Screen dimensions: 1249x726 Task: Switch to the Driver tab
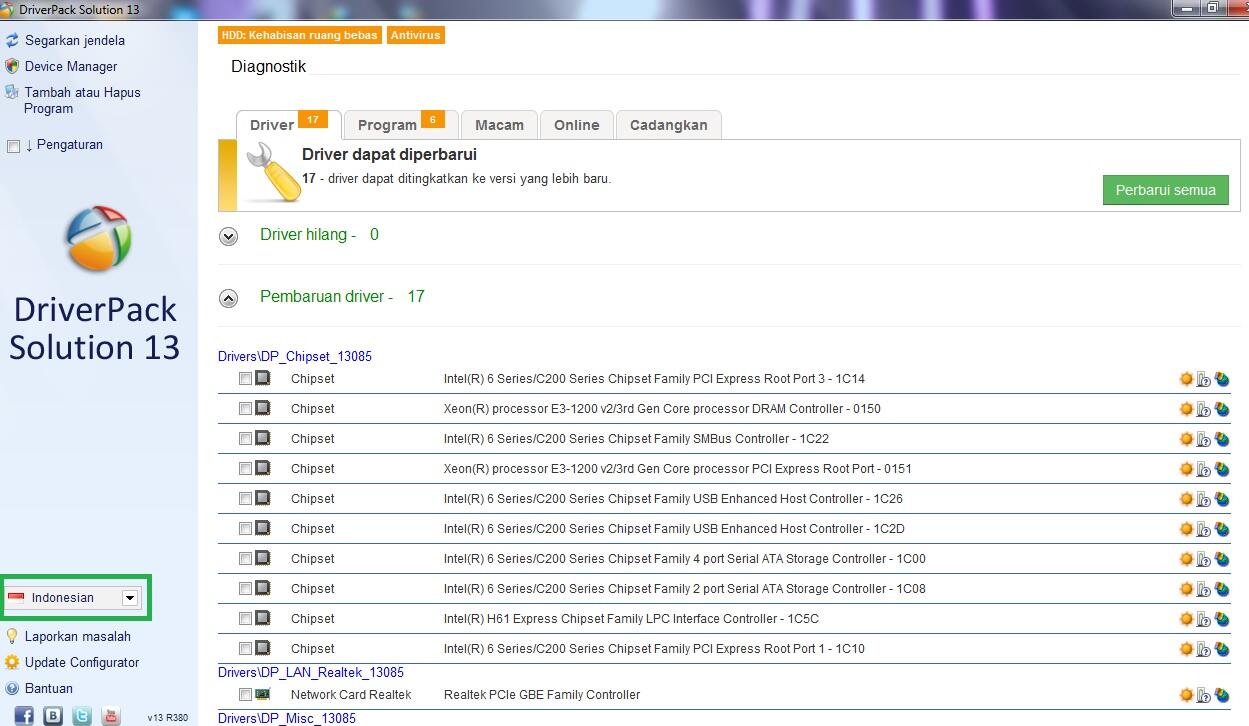[289, 125]
